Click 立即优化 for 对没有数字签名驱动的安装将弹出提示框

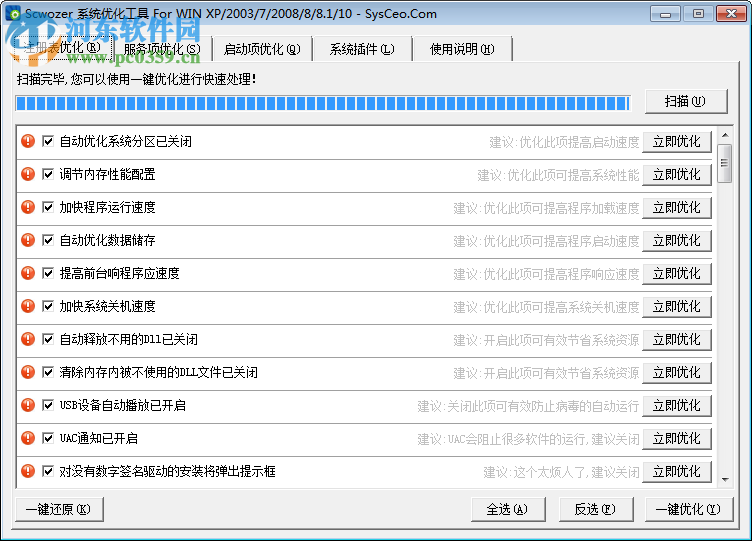point(676,471)
